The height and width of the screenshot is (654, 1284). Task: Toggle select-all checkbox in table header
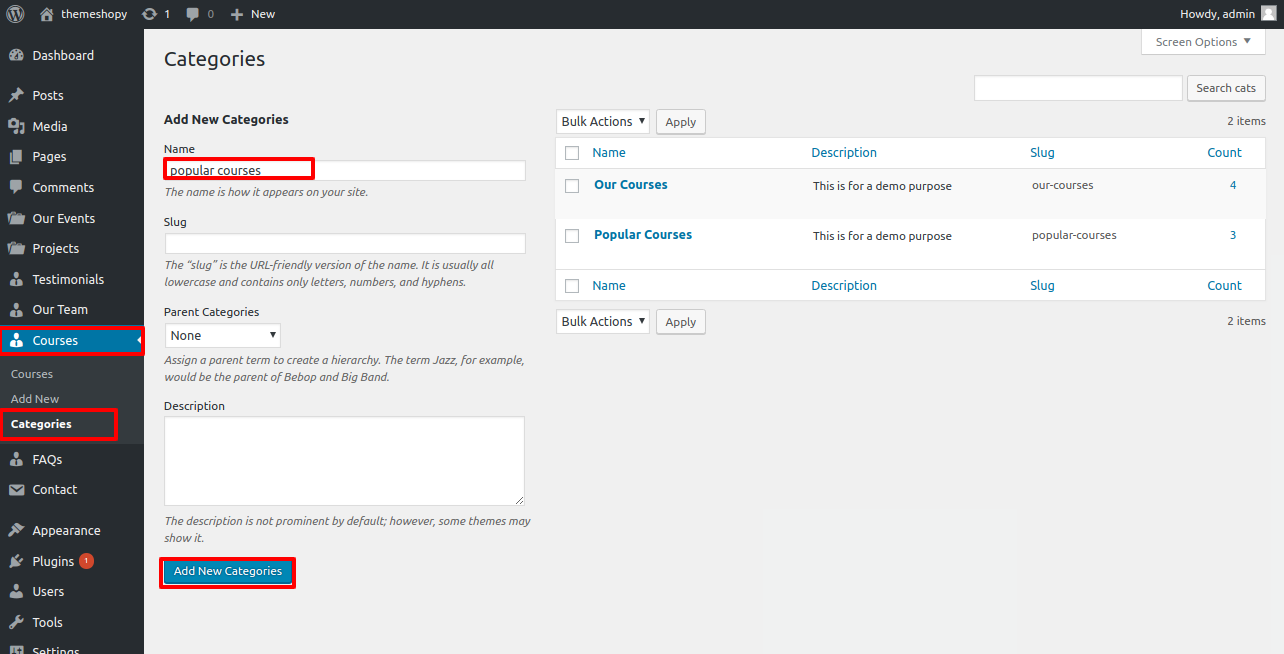[x=572, y=153]
